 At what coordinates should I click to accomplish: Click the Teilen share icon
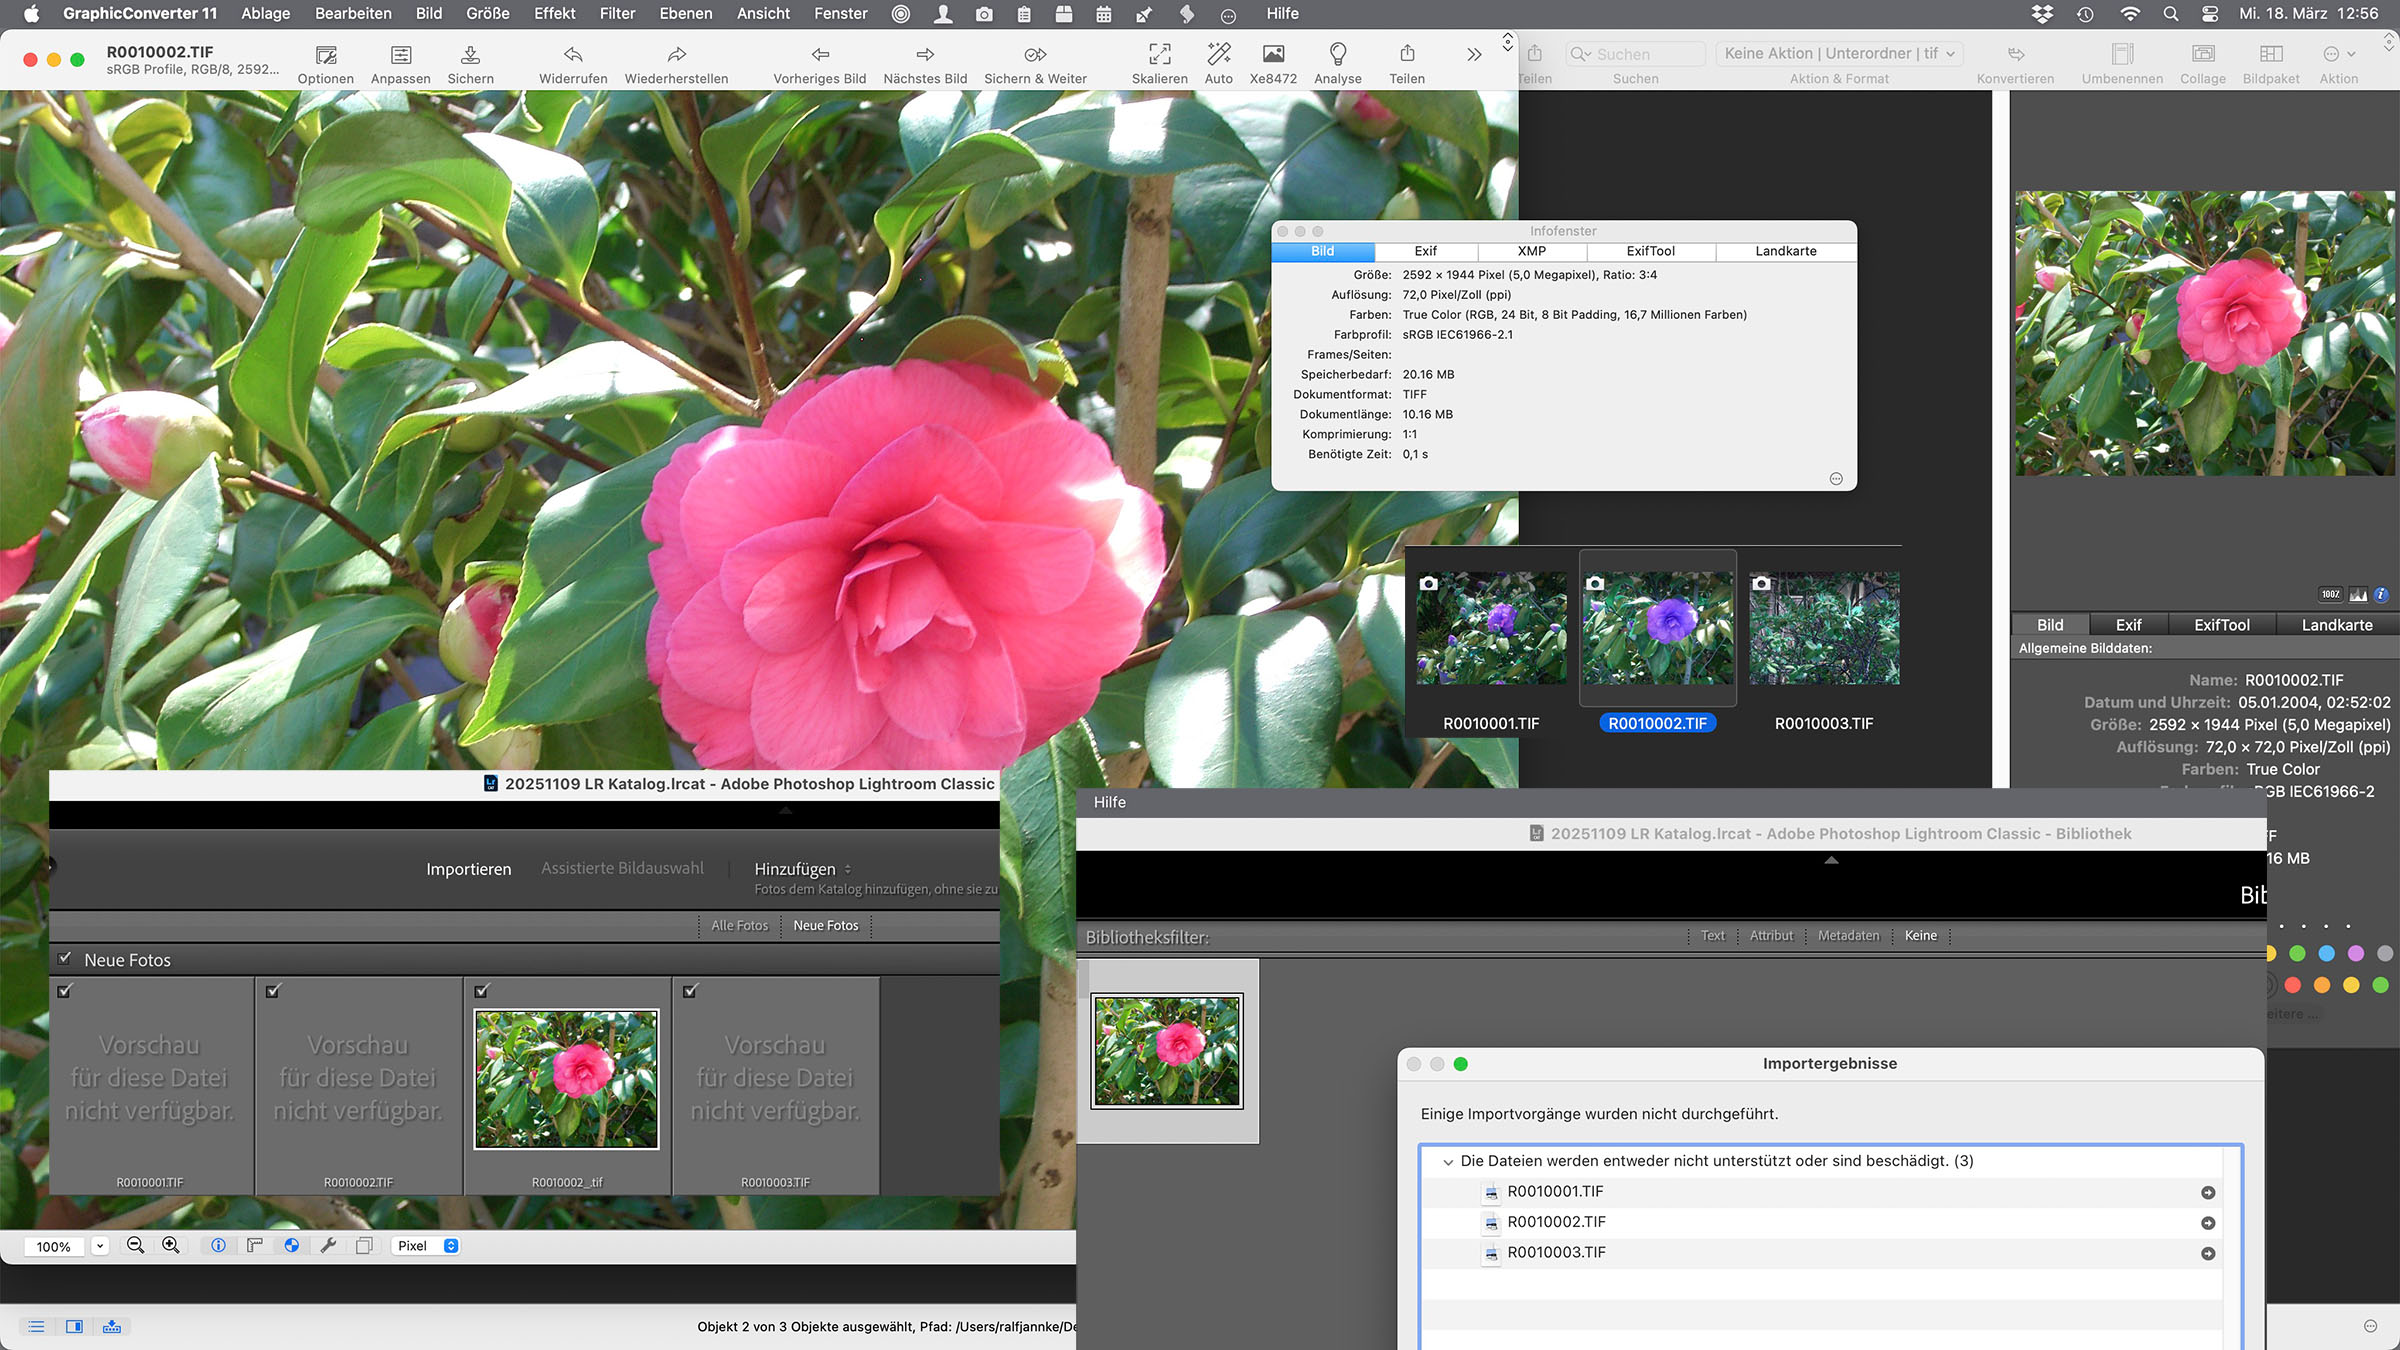1406,55
